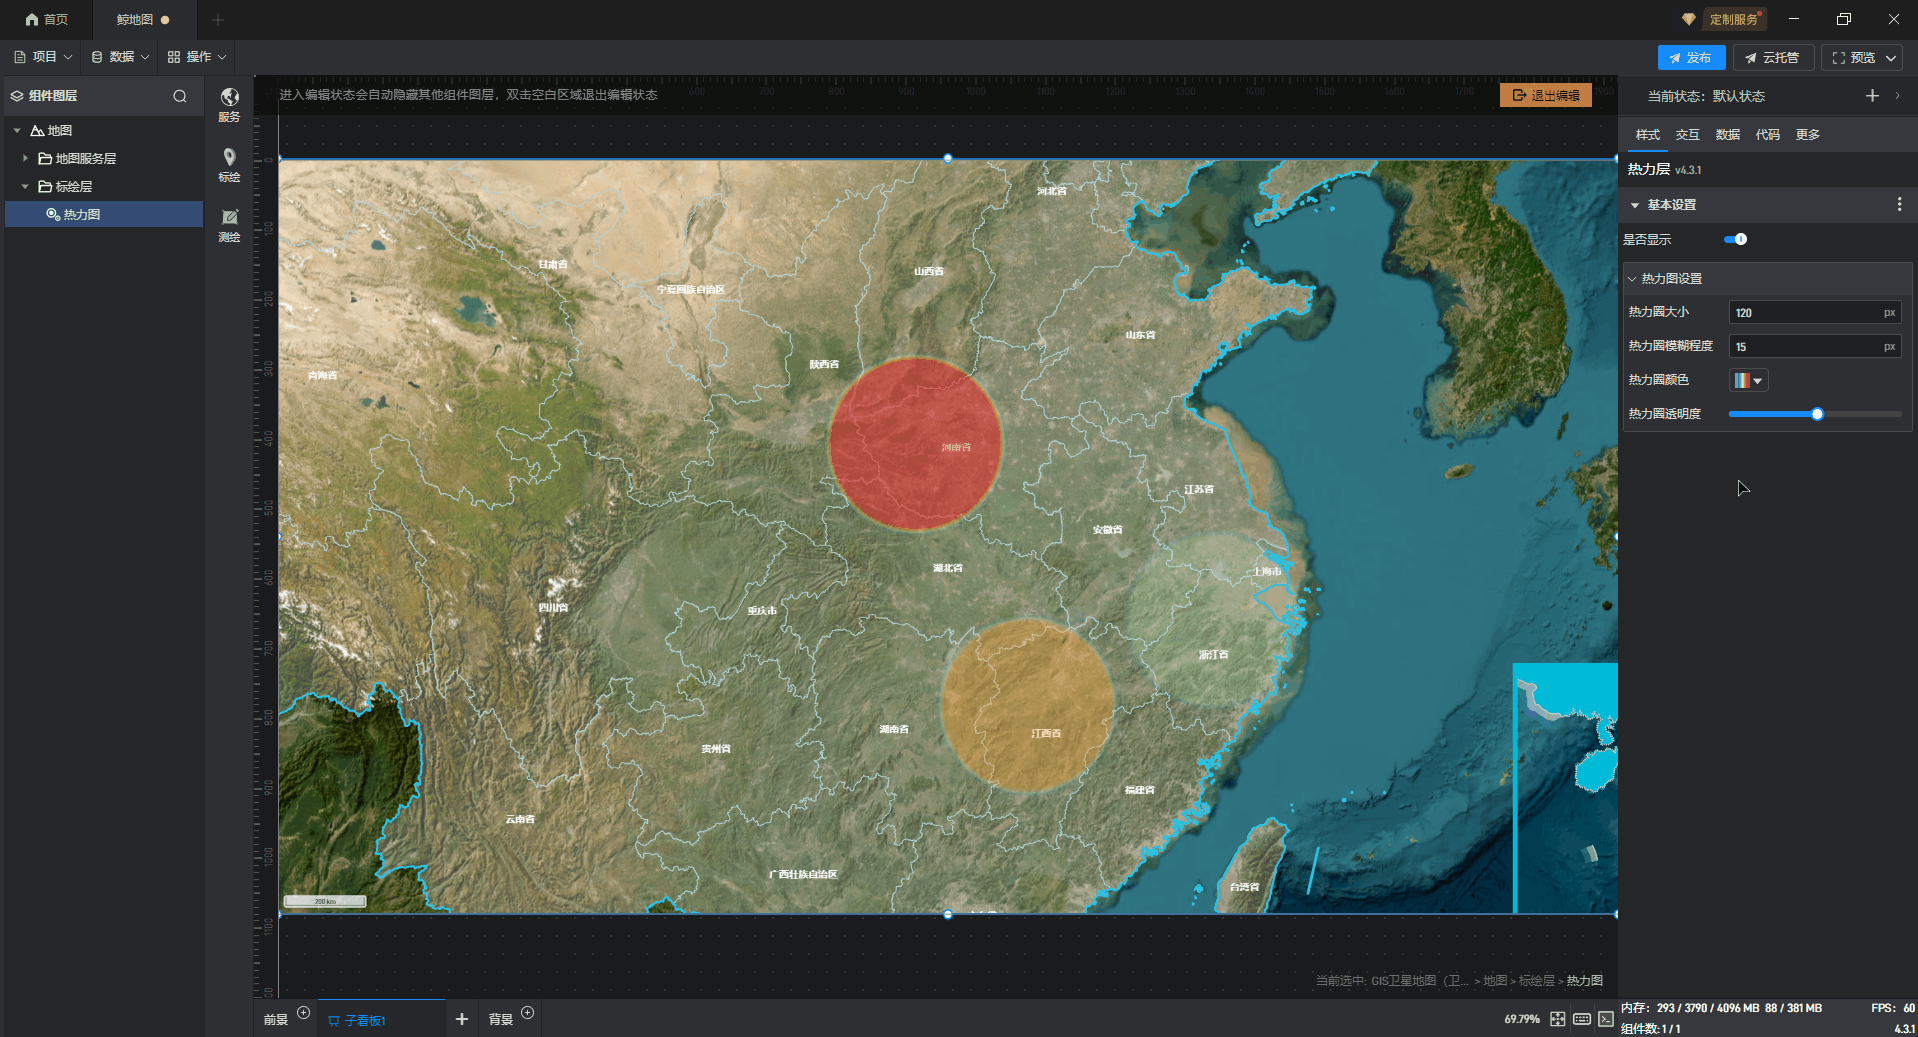Viewport: 1918px width, 1037px height.
Task: Click the red heat circle over 河南省
Action: click(915, 444)
